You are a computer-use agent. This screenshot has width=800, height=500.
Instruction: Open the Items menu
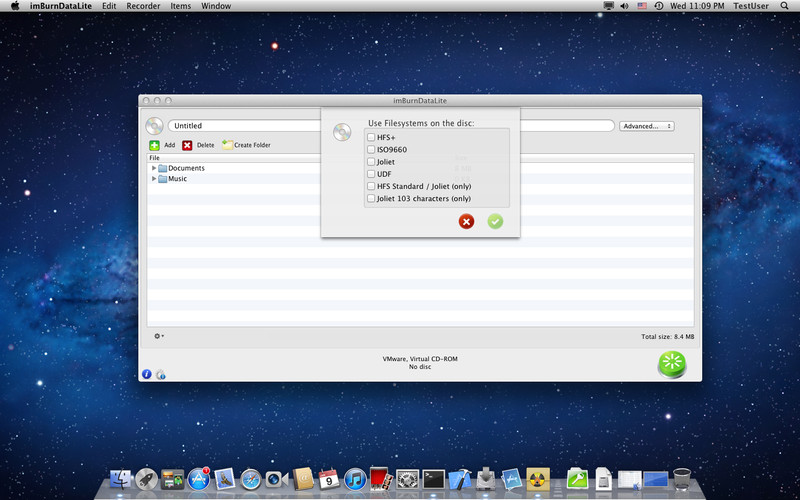(181, 6)
